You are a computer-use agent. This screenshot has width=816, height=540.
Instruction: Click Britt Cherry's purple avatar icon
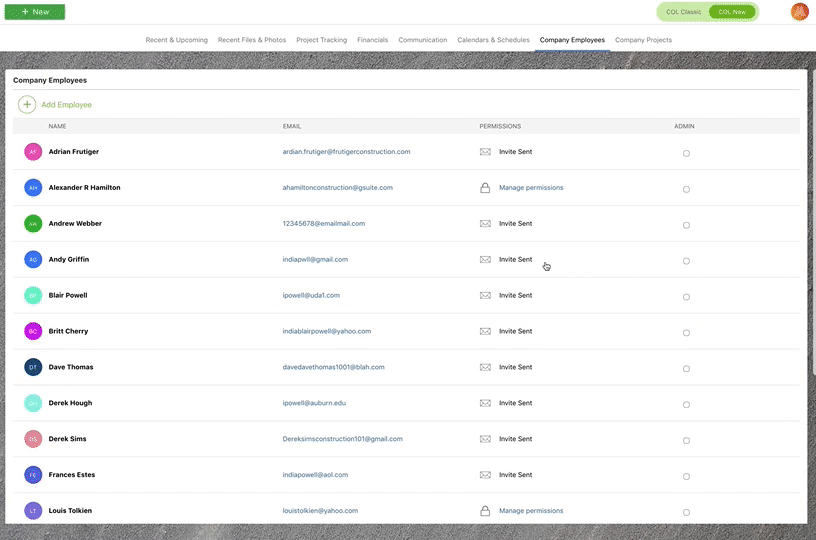33,331
